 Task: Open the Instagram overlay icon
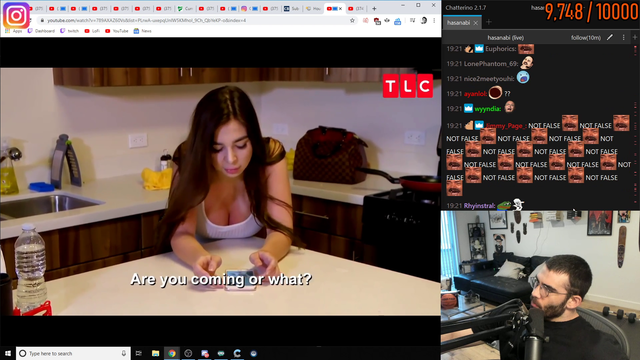[16, 16]
